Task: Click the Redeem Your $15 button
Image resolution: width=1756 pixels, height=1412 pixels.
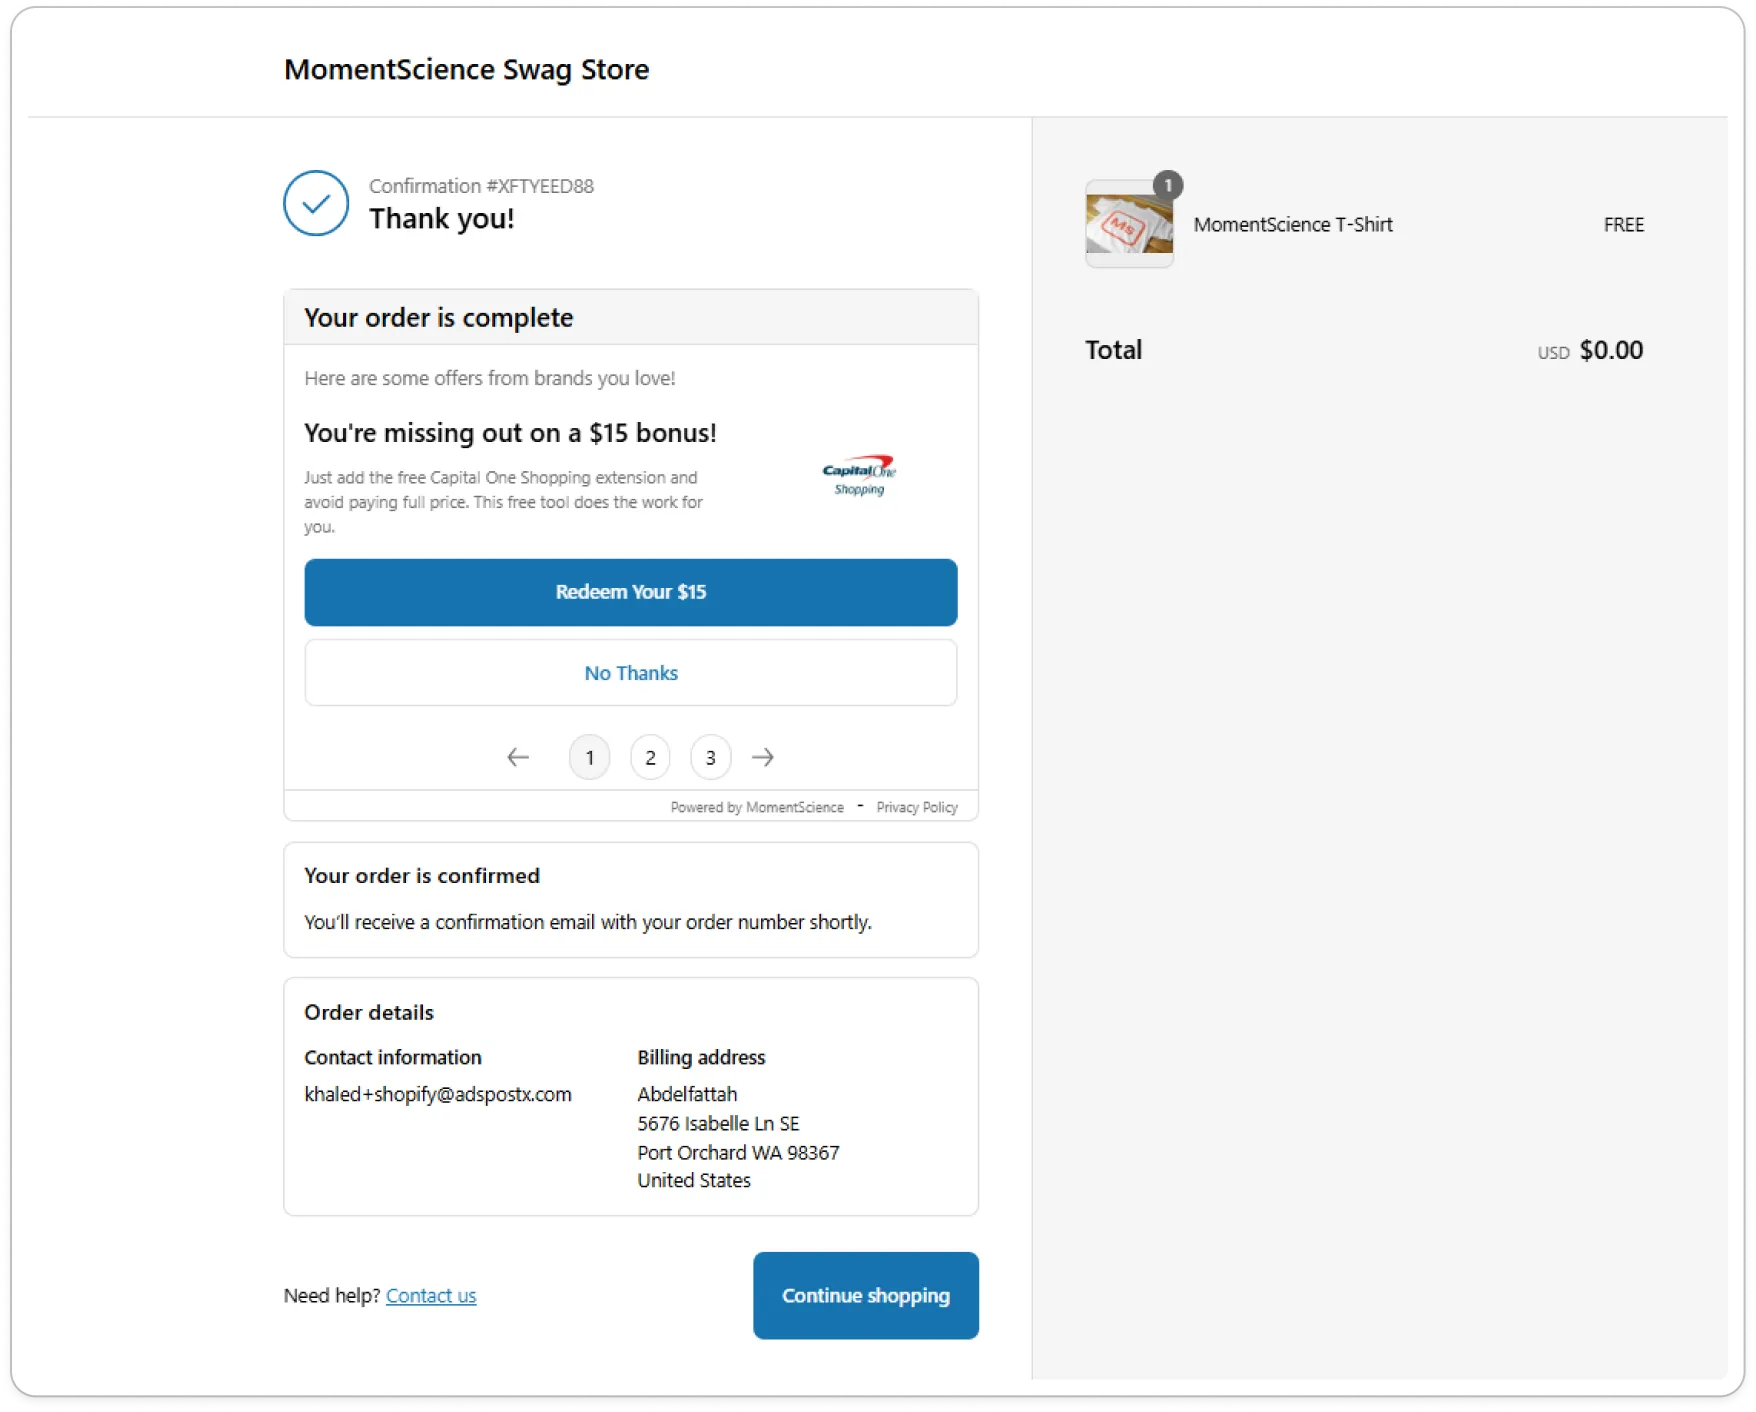Action: click(631, 592)
